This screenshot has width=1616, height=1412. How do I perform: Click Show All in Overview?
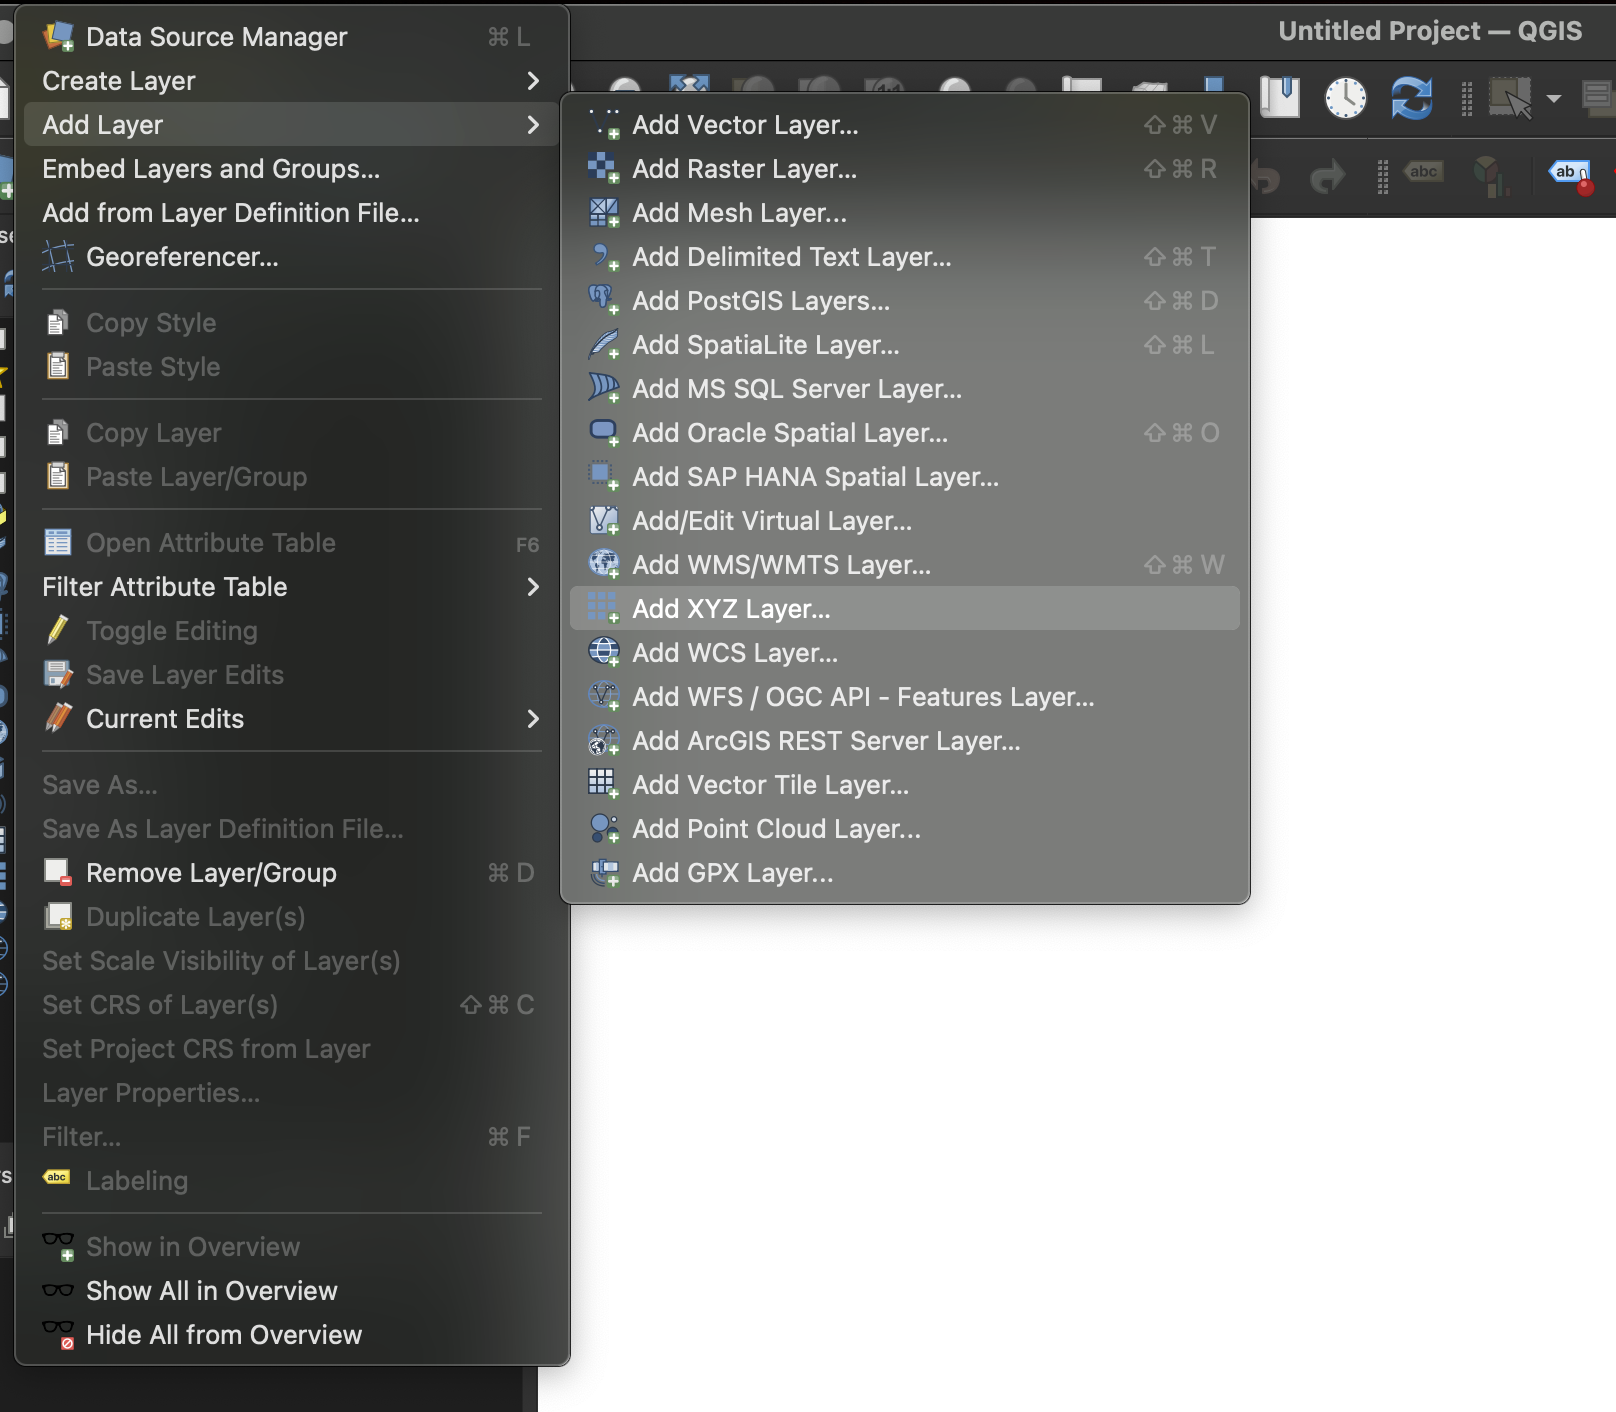(x=211, y=1291)
